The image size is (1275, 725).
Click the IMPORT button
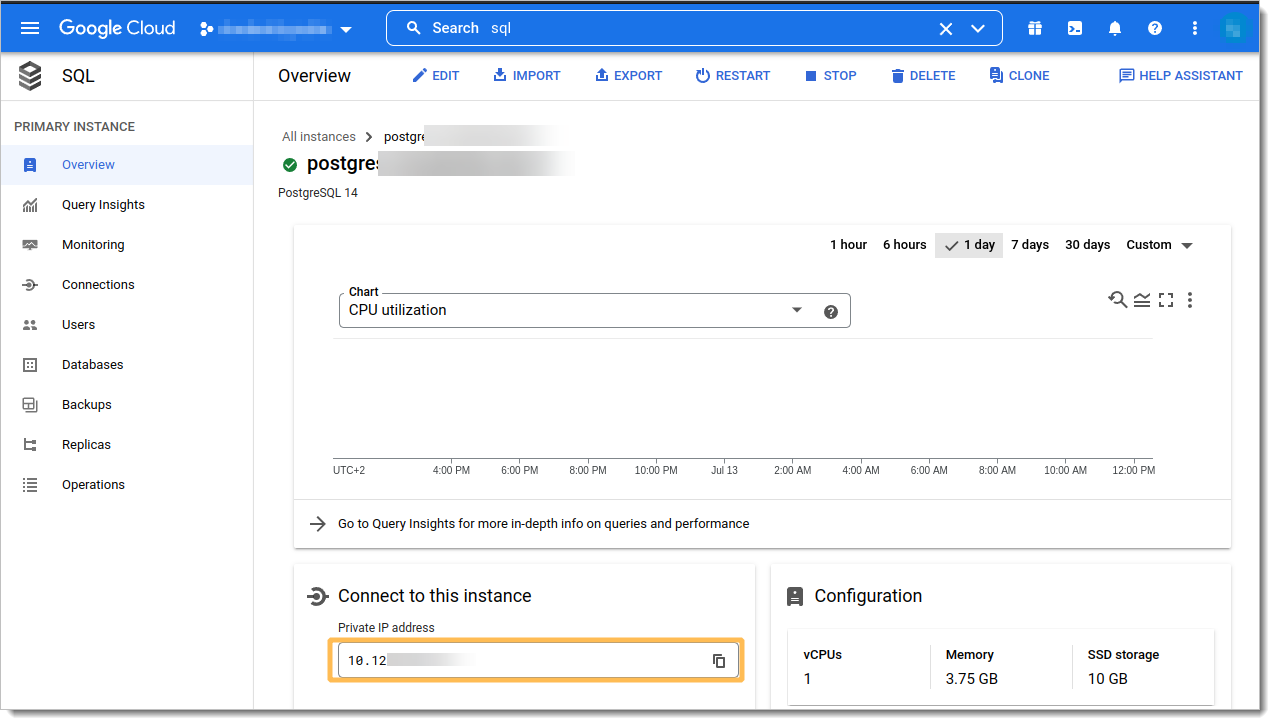click(527, 76)
